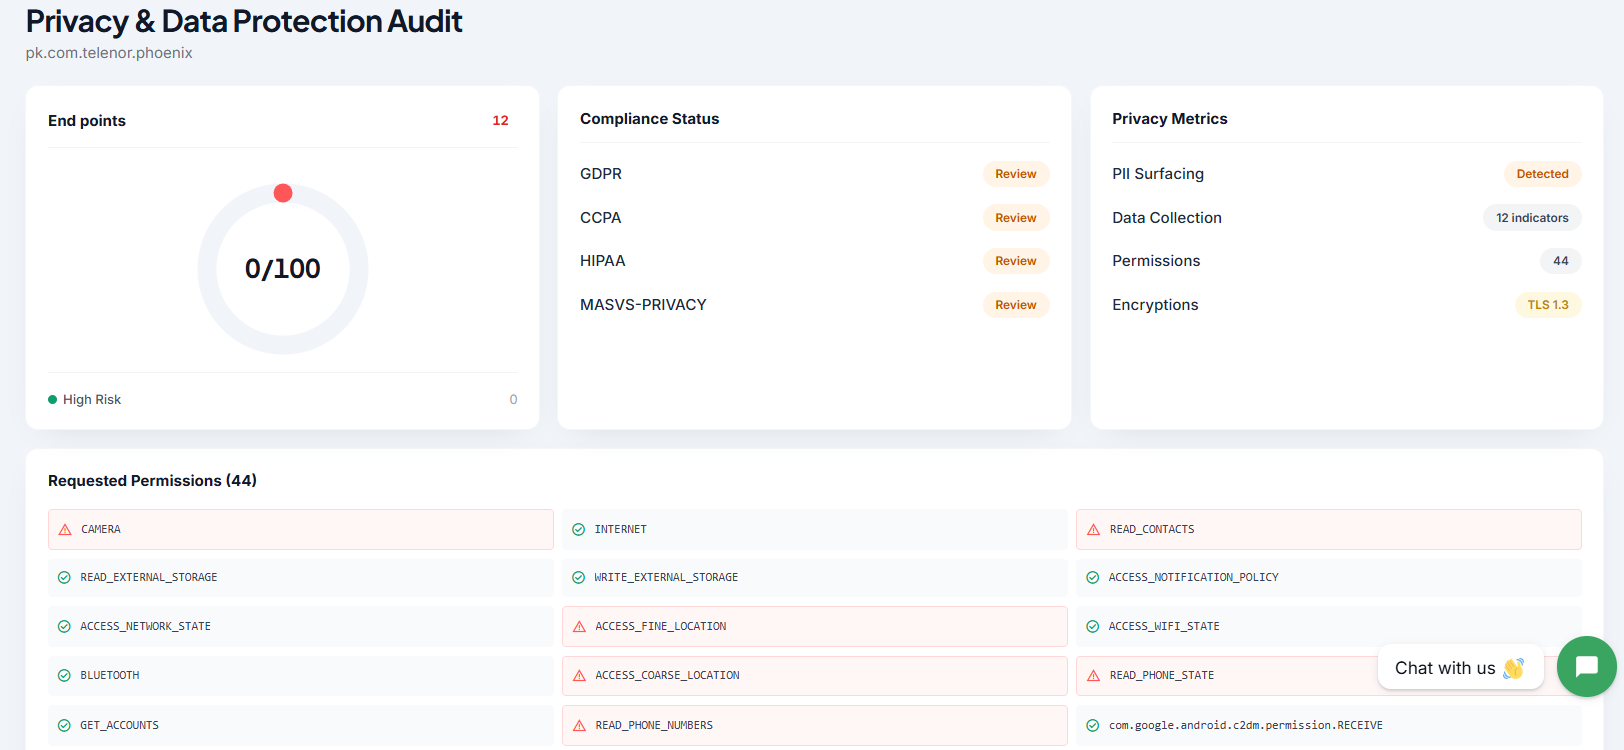Click the warning icon beside ACCESS_FINE_LOCATION
The height and width of the screenshot is (750, 1624).
coord(579,627)
